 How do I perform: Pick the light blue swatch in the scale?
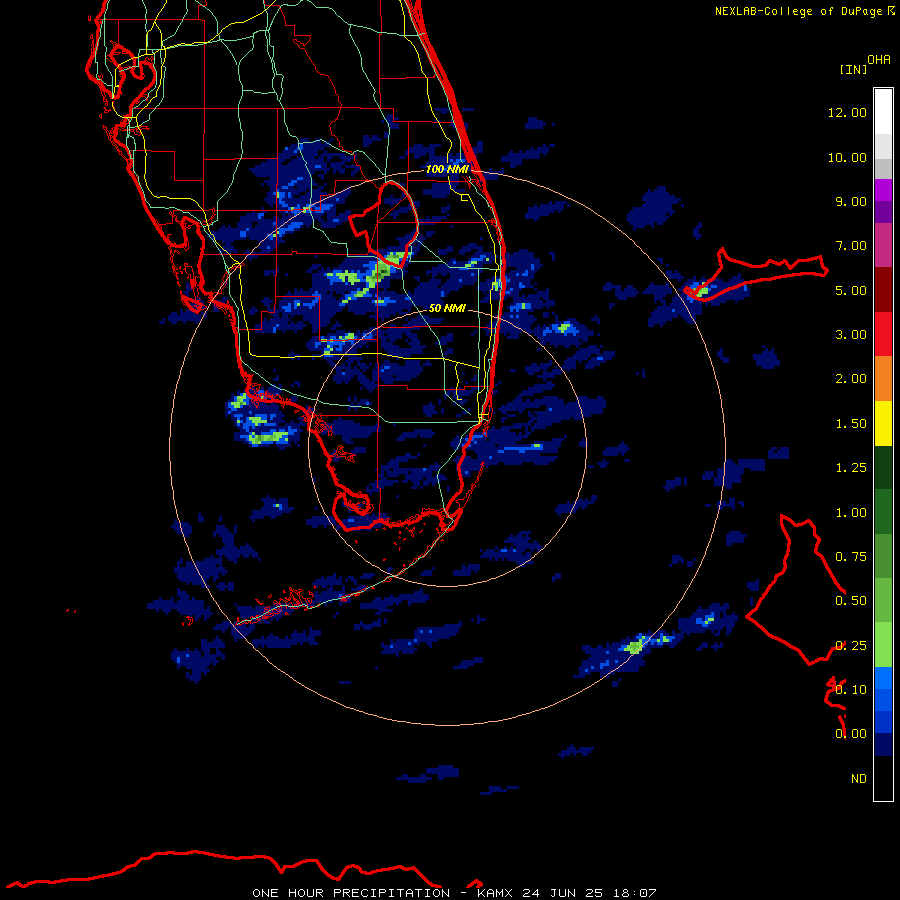click(883, 678)
